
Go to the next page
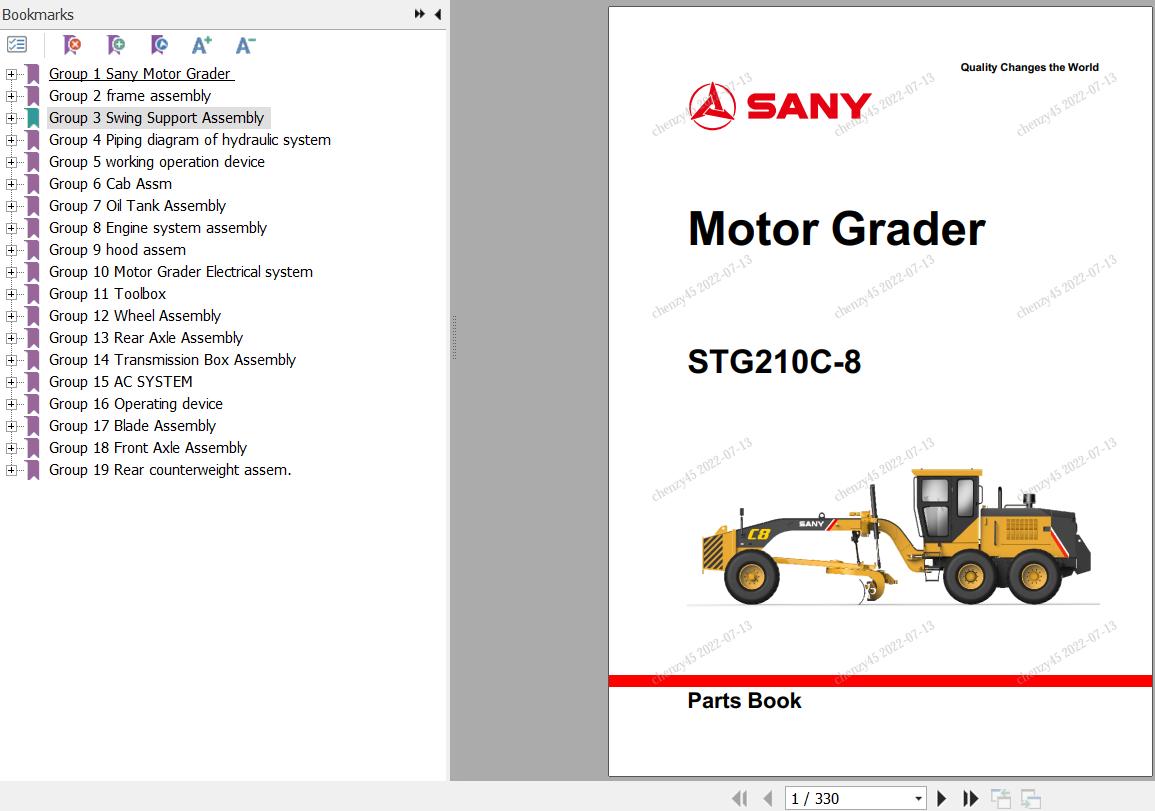941,798
